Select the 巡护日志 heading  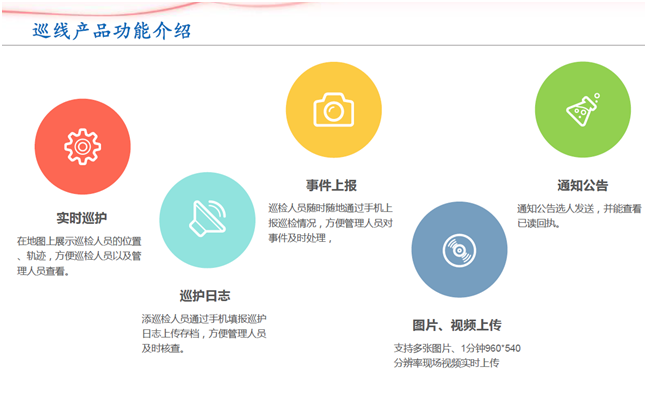click(x=205, y=295)
